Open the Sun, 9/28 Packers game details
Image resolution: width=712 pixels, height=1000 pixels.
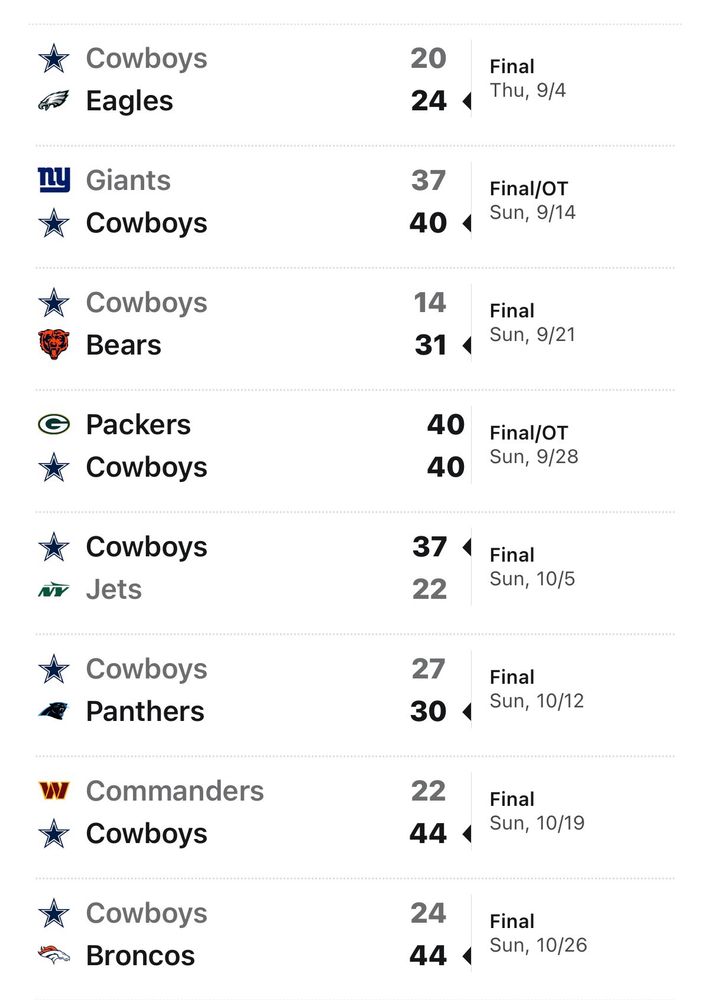[355, 445]
